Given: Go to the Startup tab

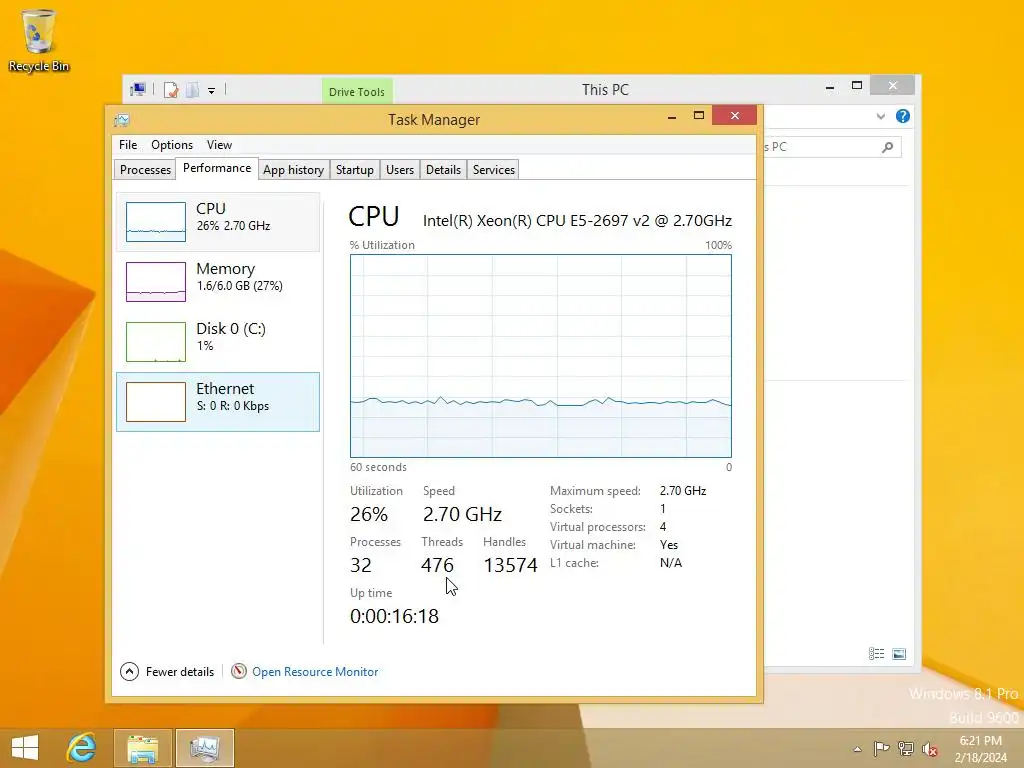Looking at the screenshot, I should [x=355, y=170].
